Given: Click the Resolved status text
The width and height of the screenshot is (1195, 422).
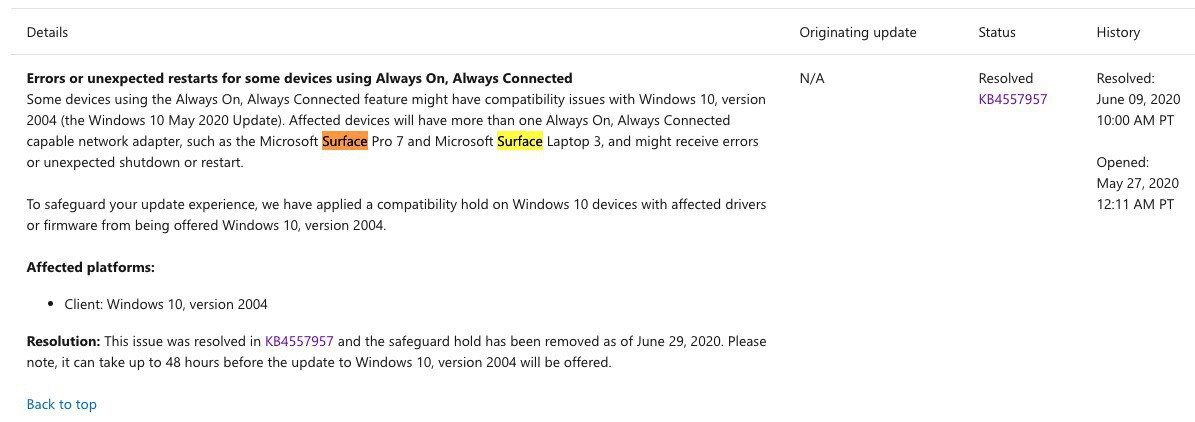Looking at the screenshot, I should [1005, 78].
